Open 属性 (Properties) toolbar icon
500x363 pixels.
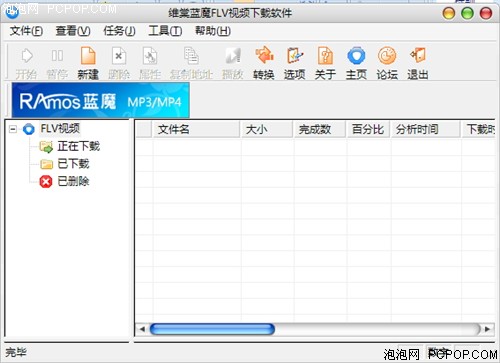pyautogui.click(x=150, y=56)
